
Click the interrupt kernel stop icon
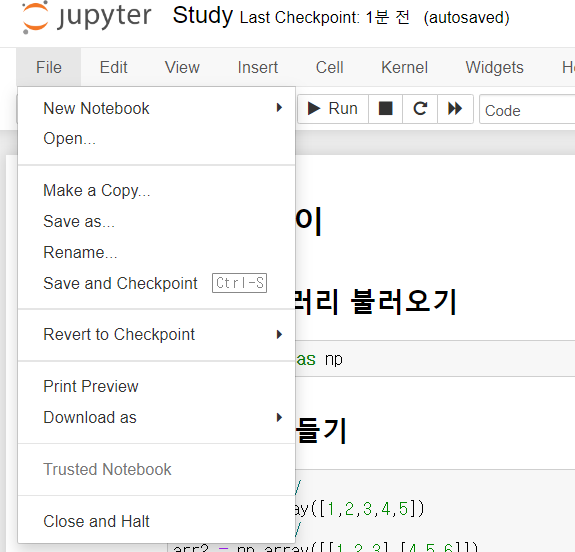(385, 109)
